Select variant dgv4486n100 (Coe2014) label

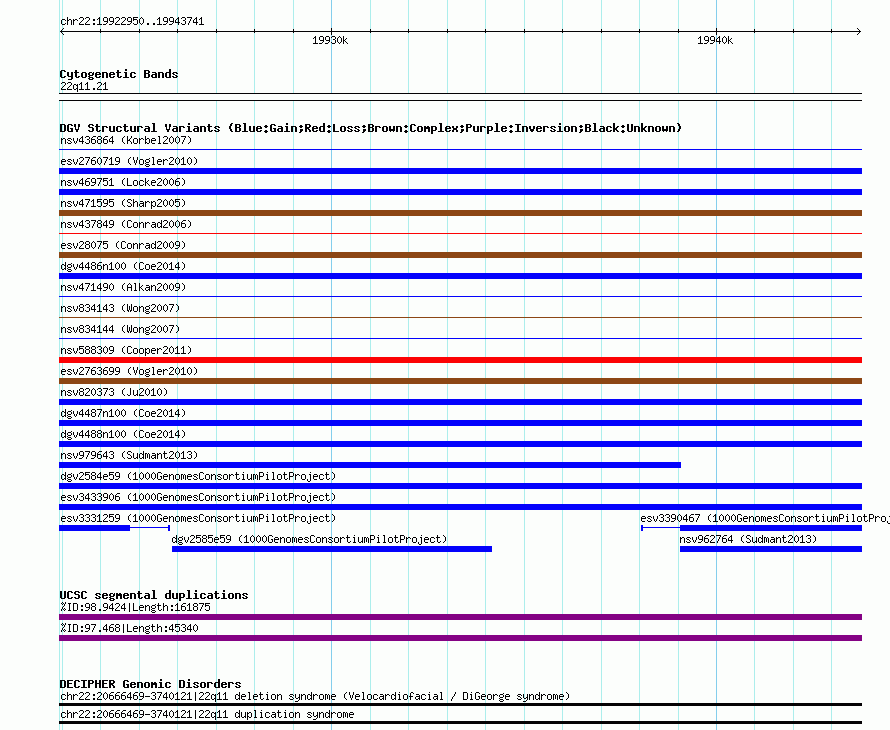click(x=123, y=266)
